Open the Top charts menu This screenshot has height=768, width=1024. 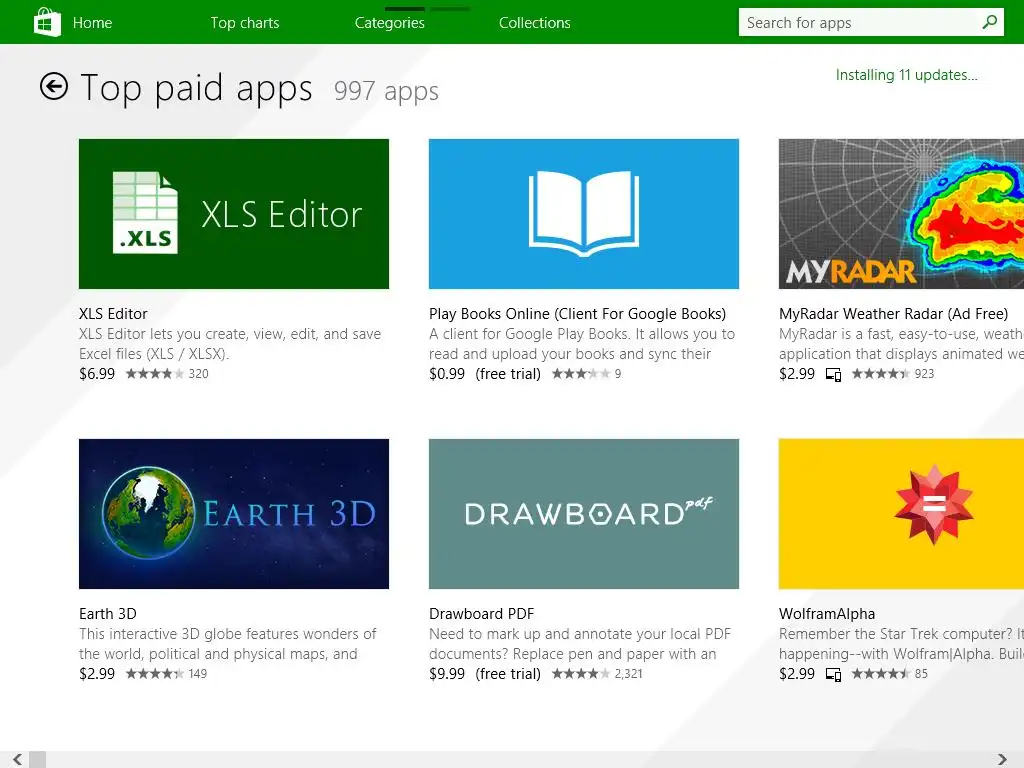click(x=245, y=23)
